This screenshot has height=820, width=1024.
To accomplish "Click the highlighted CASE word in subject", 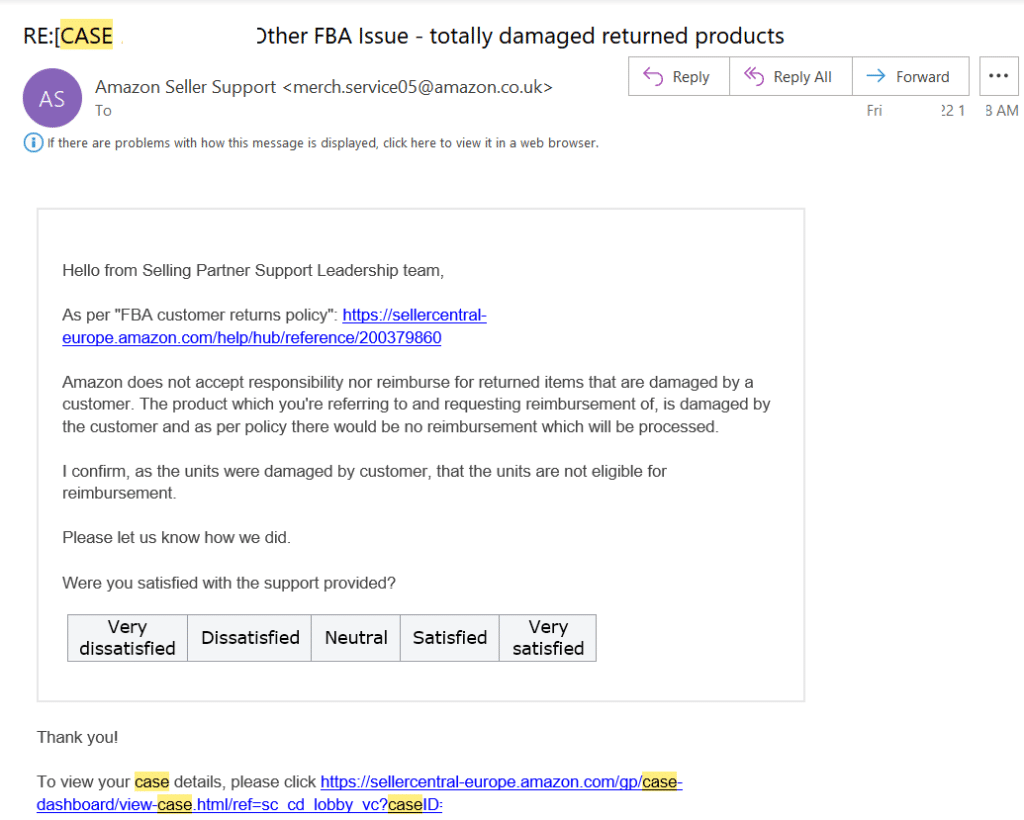I will click(86, 35).
